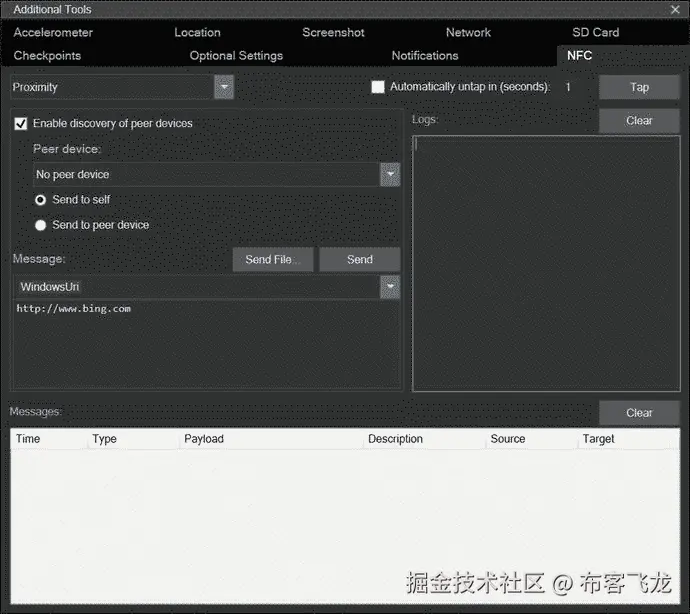
Task: Switch to Optional Settings tab
Action: (x=236, y=56)
